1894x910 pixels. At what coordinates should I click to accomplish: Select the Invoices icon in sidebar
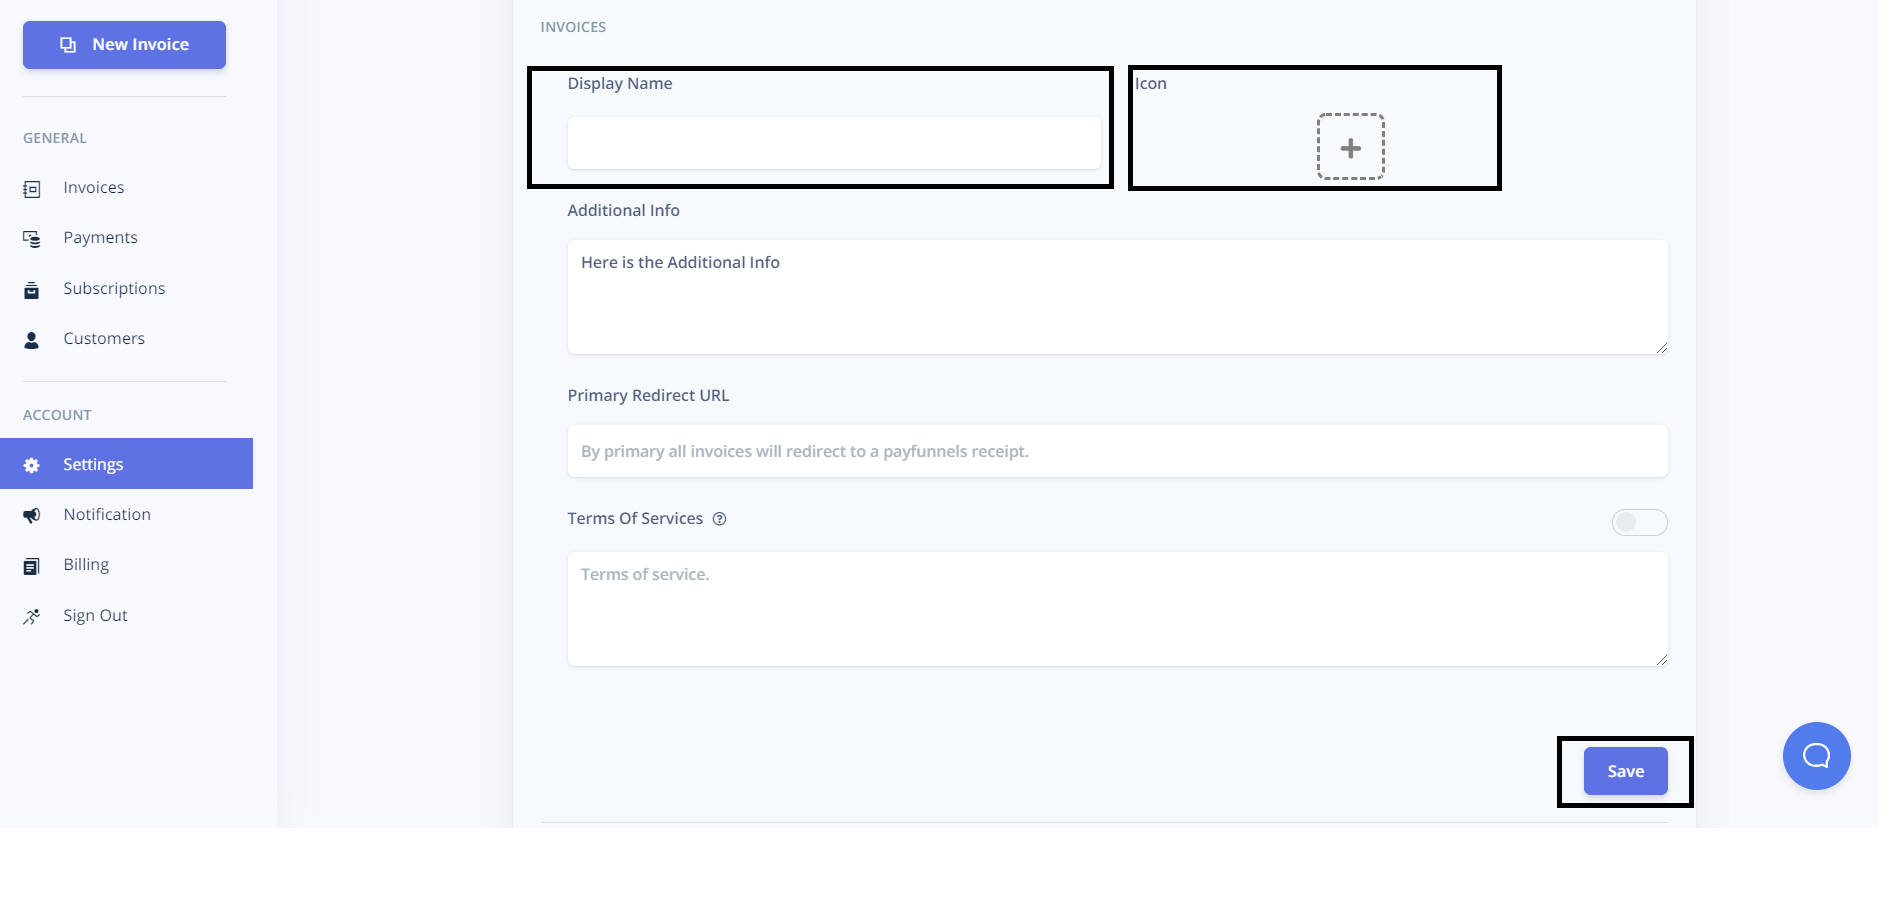[31, 188]
